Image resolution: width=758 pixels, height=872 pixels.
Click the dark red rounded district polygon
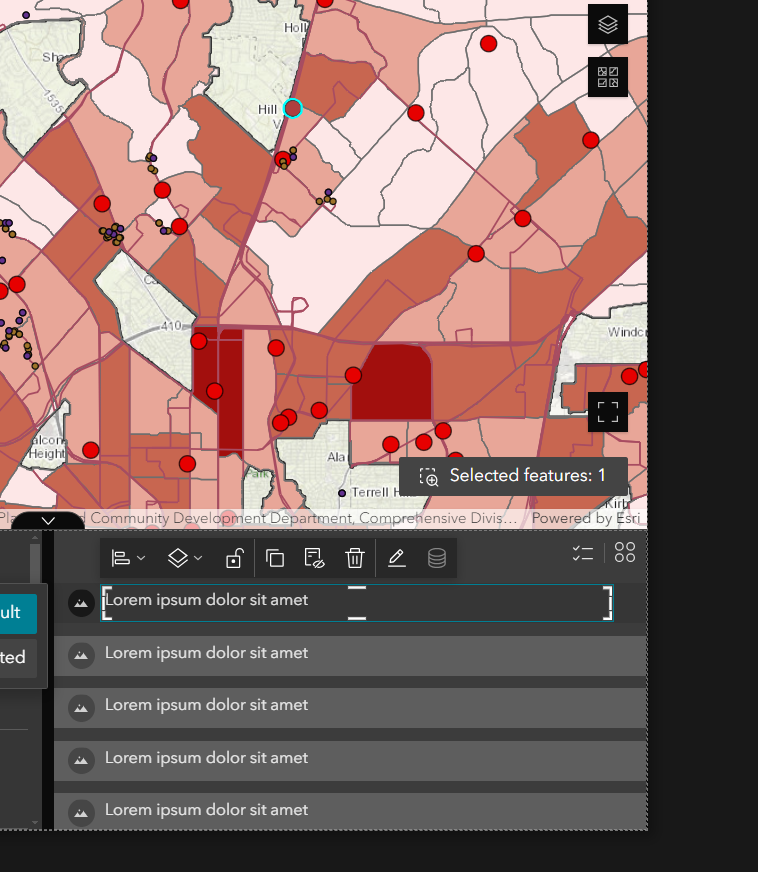tap(392, 381)
